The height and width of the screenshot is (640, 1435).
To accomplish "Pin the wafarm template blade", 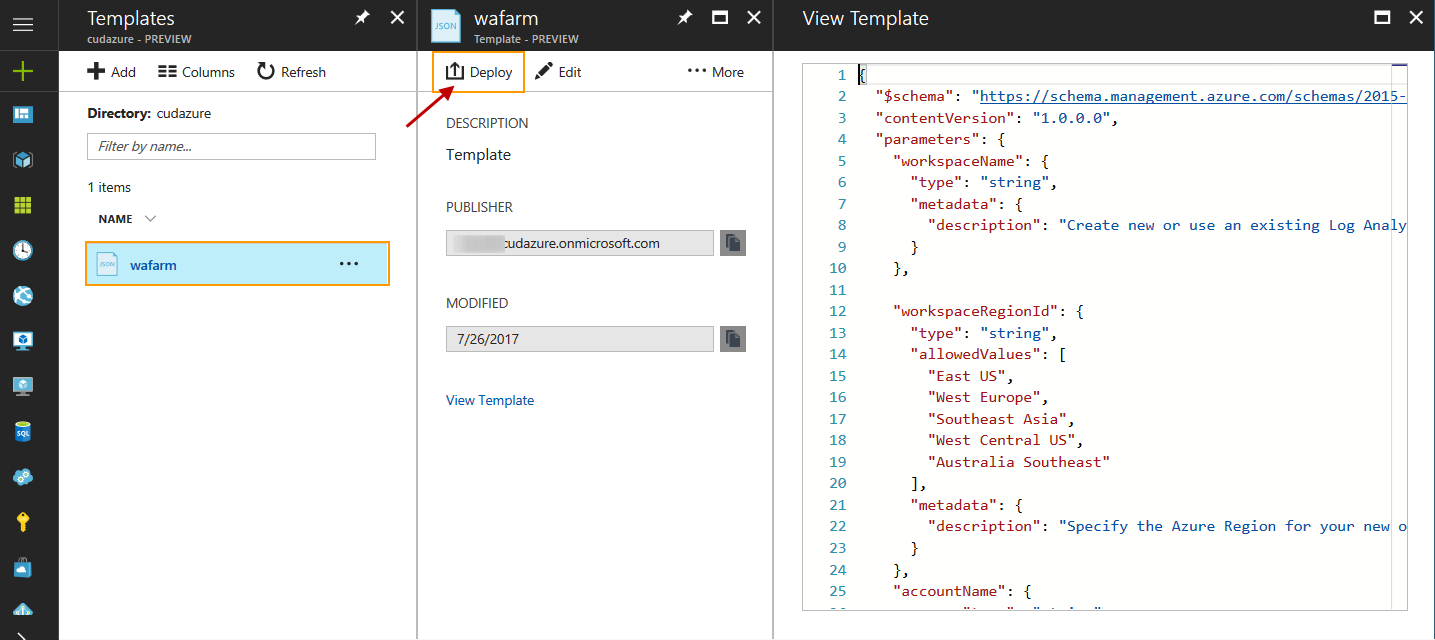I will [x=684, y=17].
